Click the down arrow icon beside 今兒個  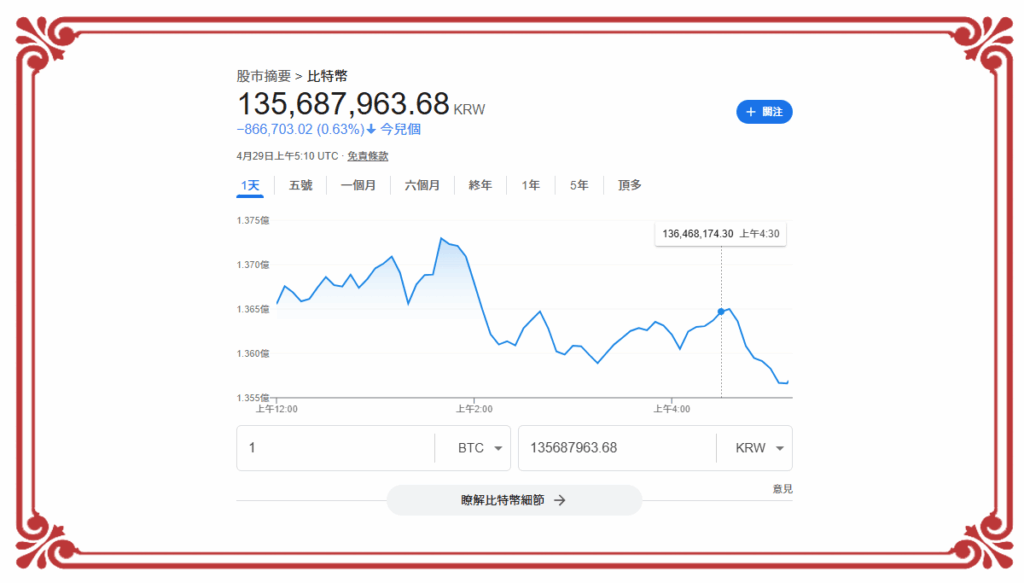tap(371, 129)
